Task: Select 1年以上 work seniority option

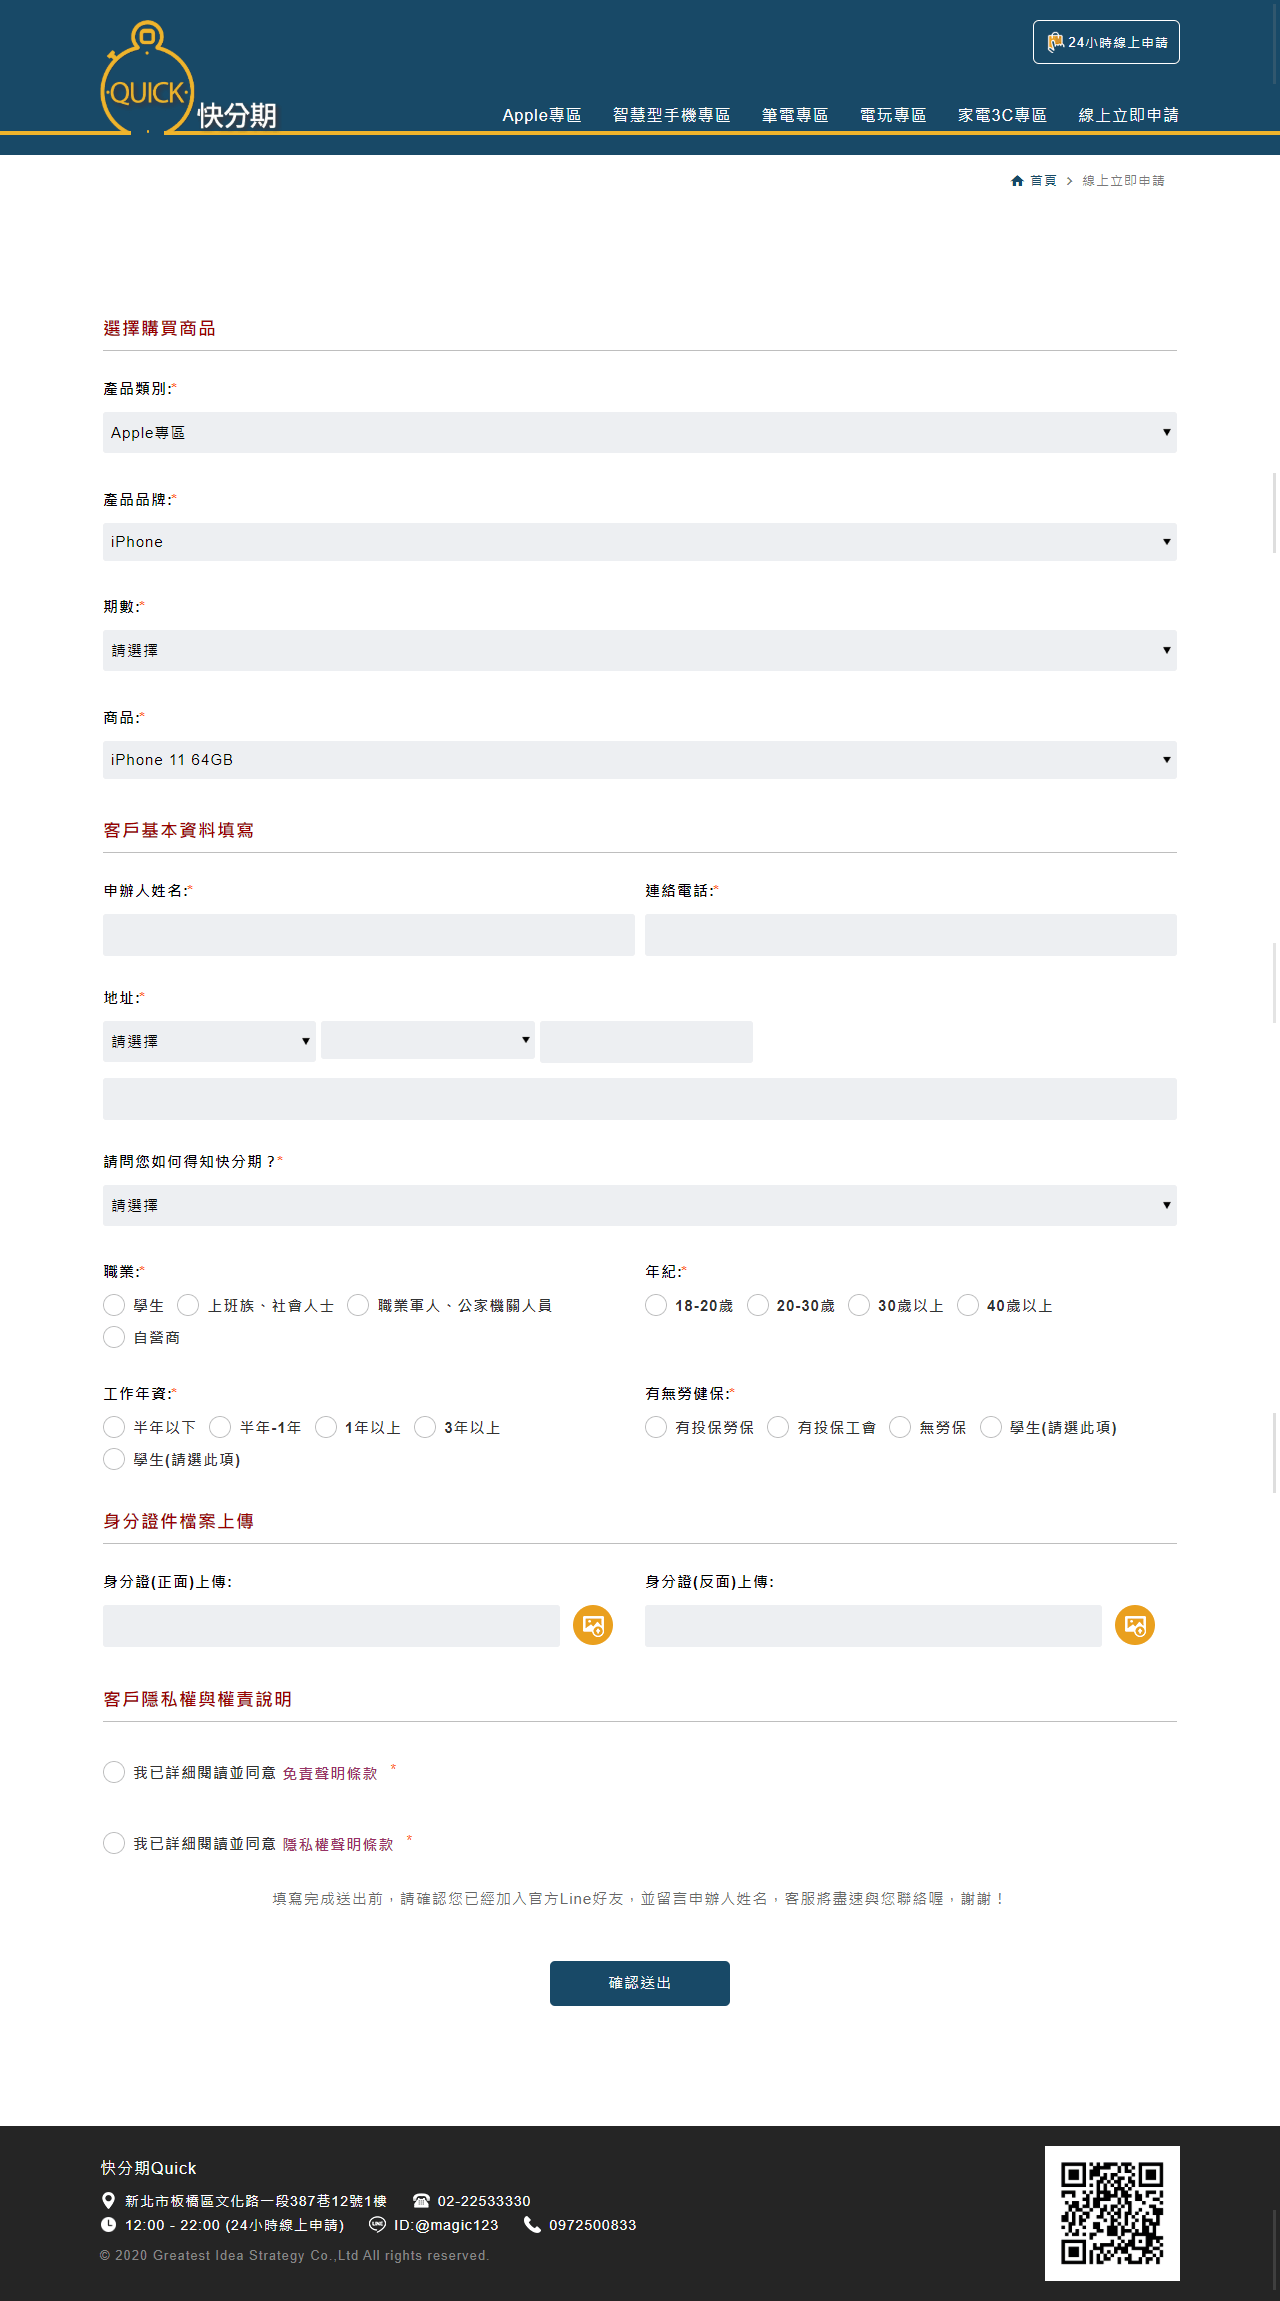Action: click(326, 1427)
